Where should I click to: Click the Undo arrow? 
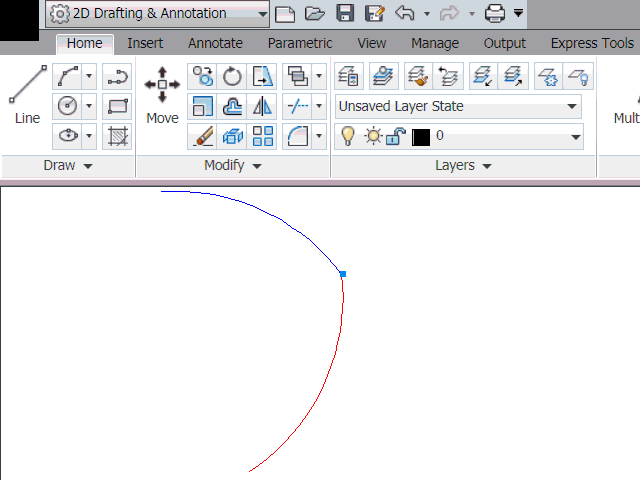click(x=404, y=13)
